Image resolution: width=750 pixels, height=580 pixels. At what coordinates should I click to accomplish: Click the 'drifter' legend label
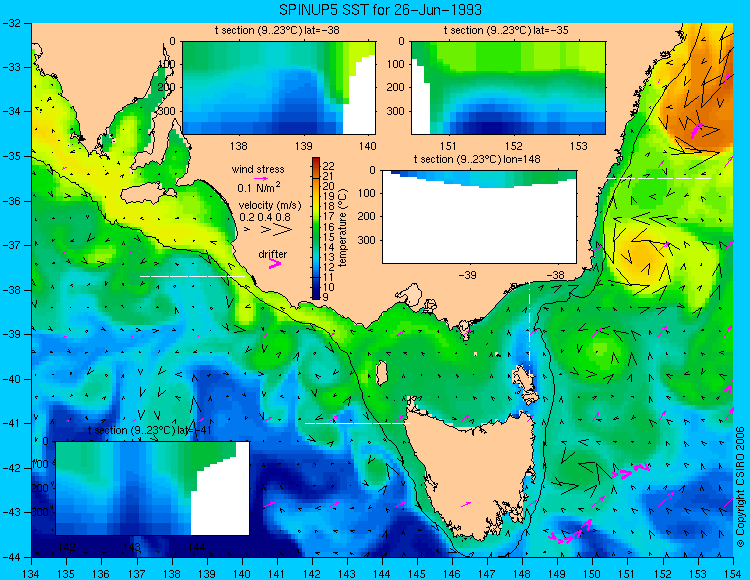pyautogui.click(x=273, y=254)
